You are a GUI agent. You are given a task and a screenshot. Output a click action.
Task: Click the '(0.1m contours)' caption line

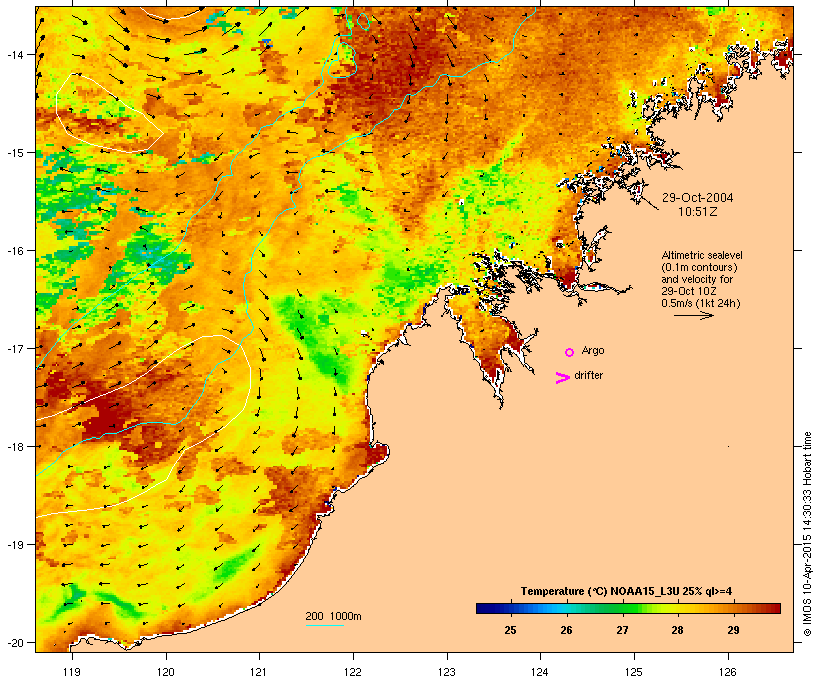coord(700,267)
